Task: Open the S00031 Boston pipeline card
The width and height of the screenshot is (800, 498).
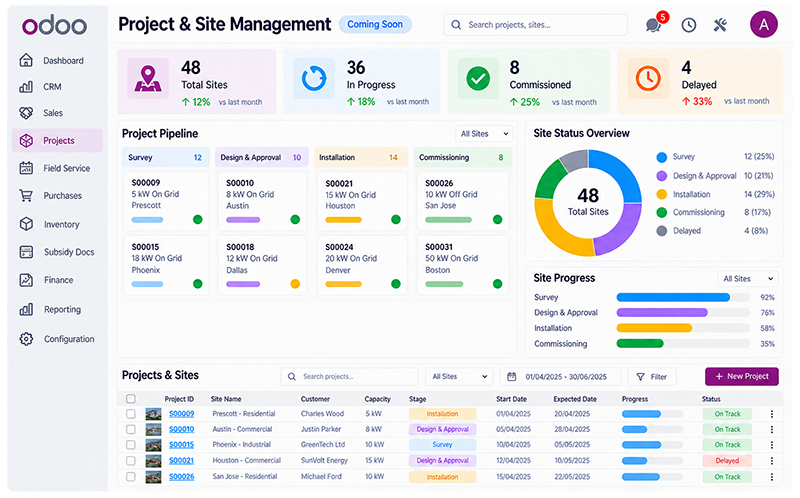Action: click(463, 265)
